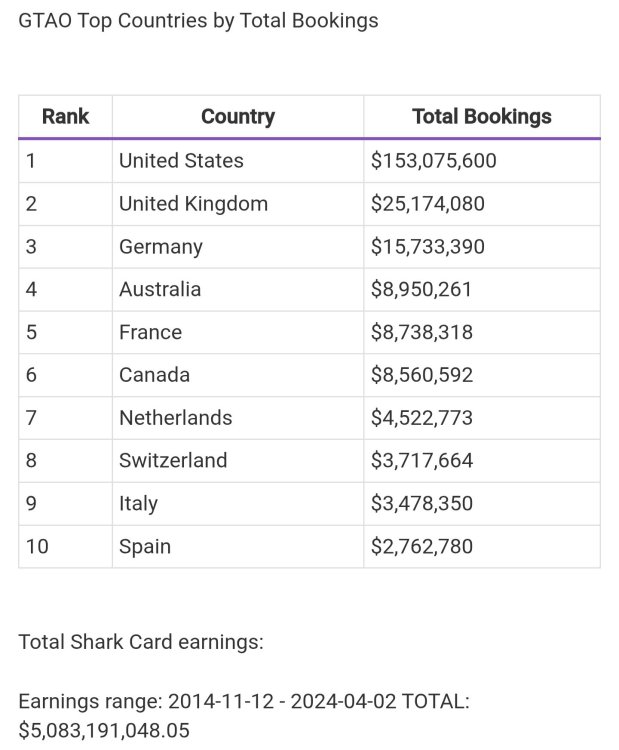Click the Switzerland country cell
Viewport: 619px width, 750px height.
click(173, 461)
